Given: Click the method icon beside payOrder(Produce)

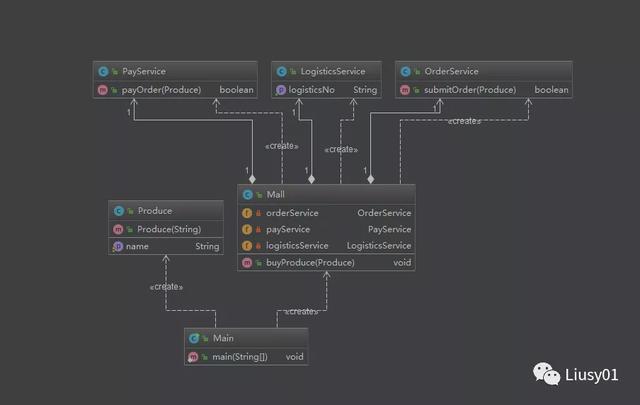Looking at the screenshot, I should pyautogui.click(x=103, y=90).
